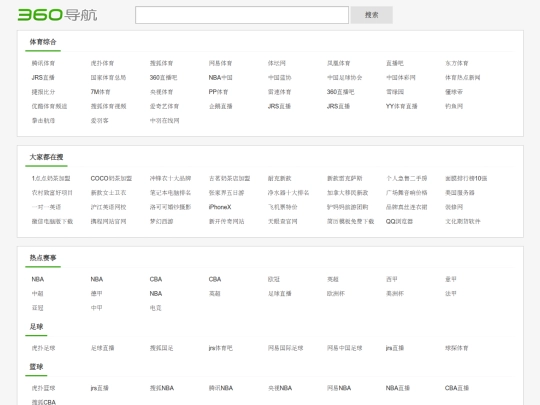Image resolution: width=540 pixels, height=405 pixels.
Task: Open 德甲 event link
Action: tap(96, 294)
